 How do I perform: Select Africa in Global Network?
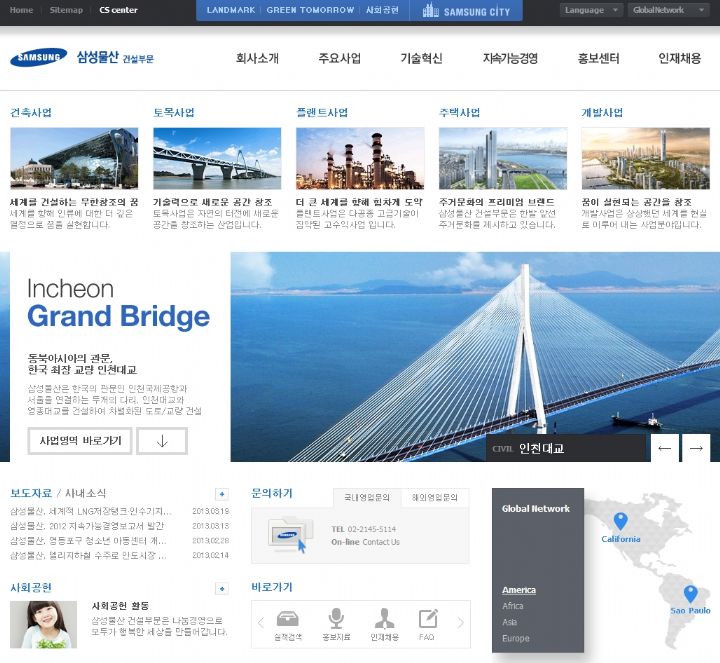tap(512, 606)
